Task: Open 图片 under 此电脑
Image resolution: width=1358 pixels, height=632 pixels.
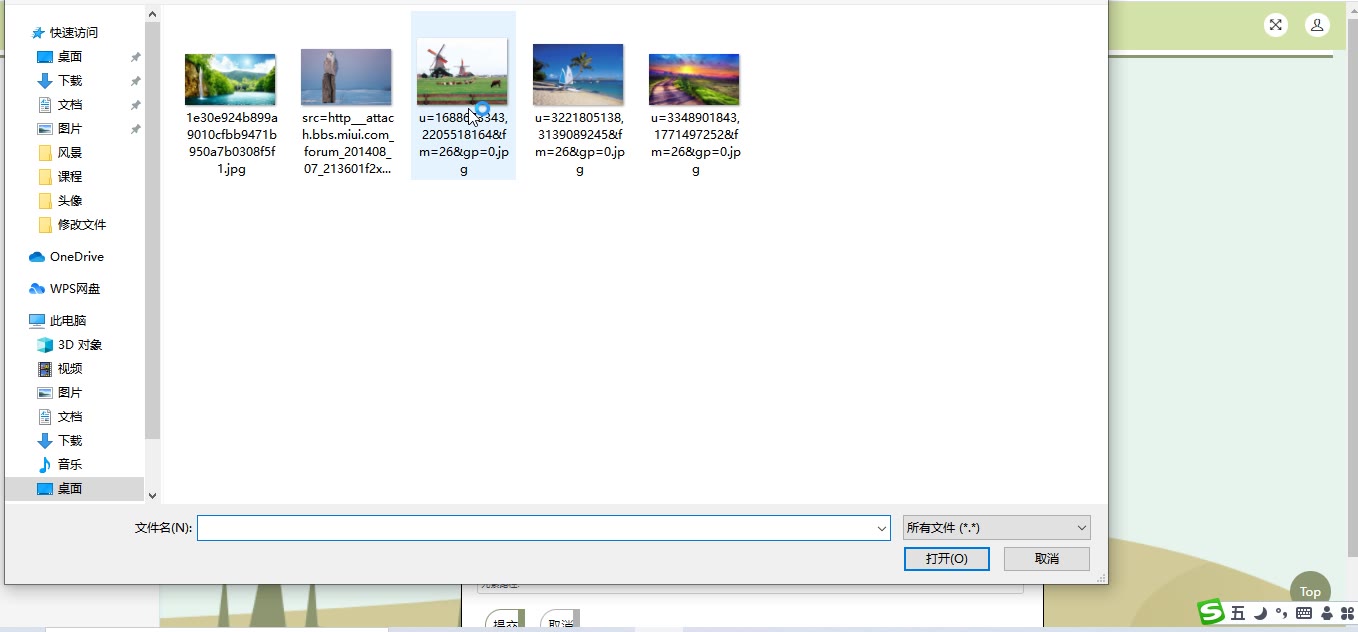Action: (60, 393)
